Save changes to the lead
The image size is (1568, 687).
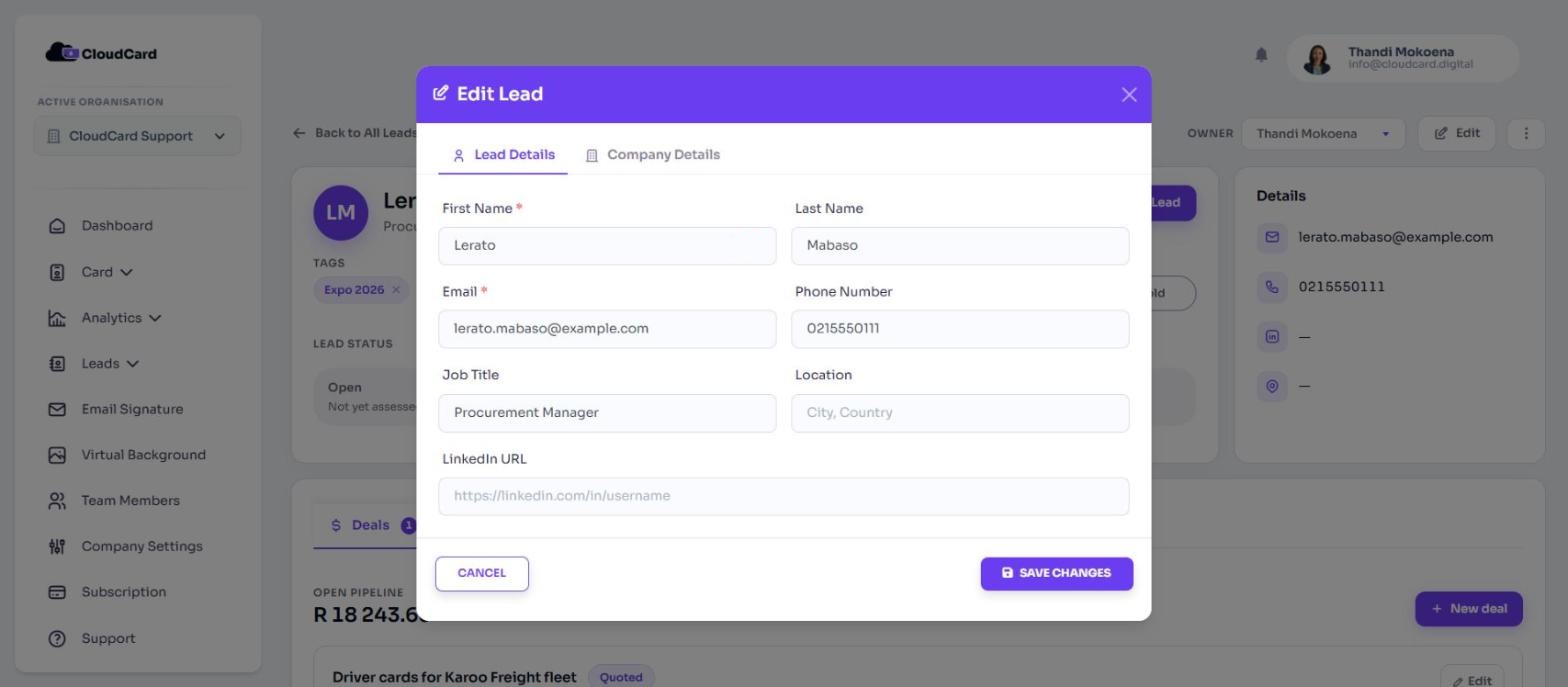coord(1057,574)
